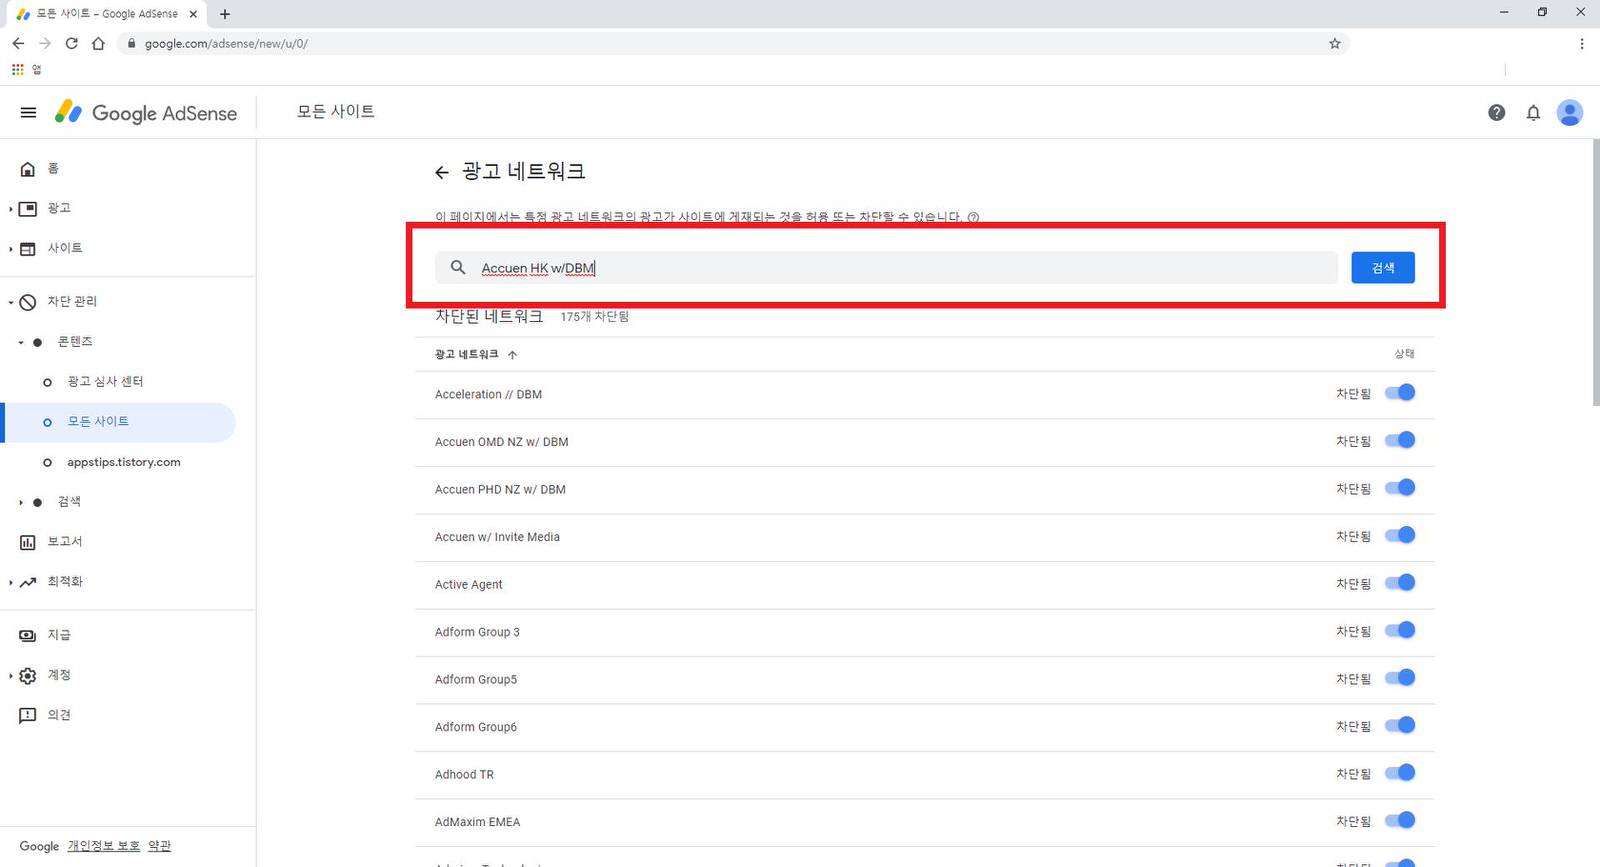Toggle blocking for Accuen PHD NZ w/ DBM
This screenshot has height=867, width=1600.
[1400, 488]
